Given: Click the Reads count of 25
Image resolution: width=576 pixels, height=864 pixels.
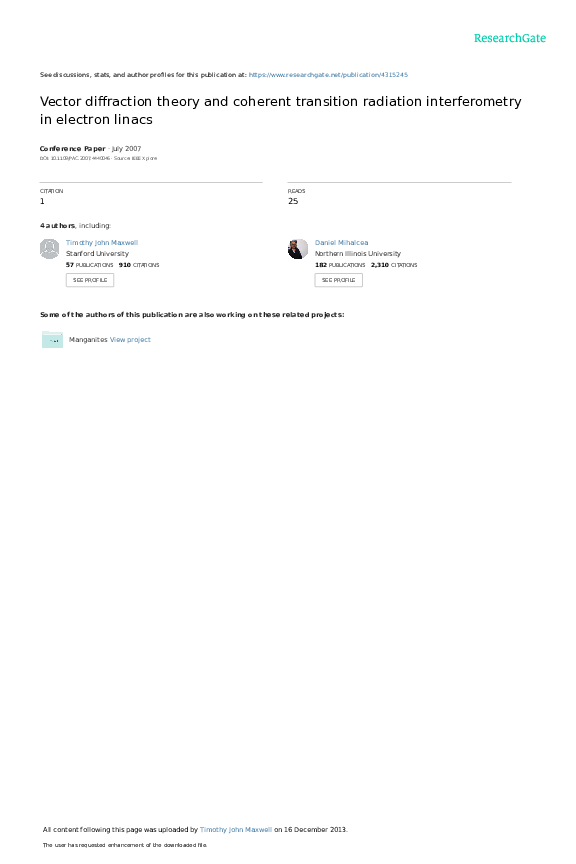Looking at the screenshot, I should pyautogui.click(x=293, y=201).
